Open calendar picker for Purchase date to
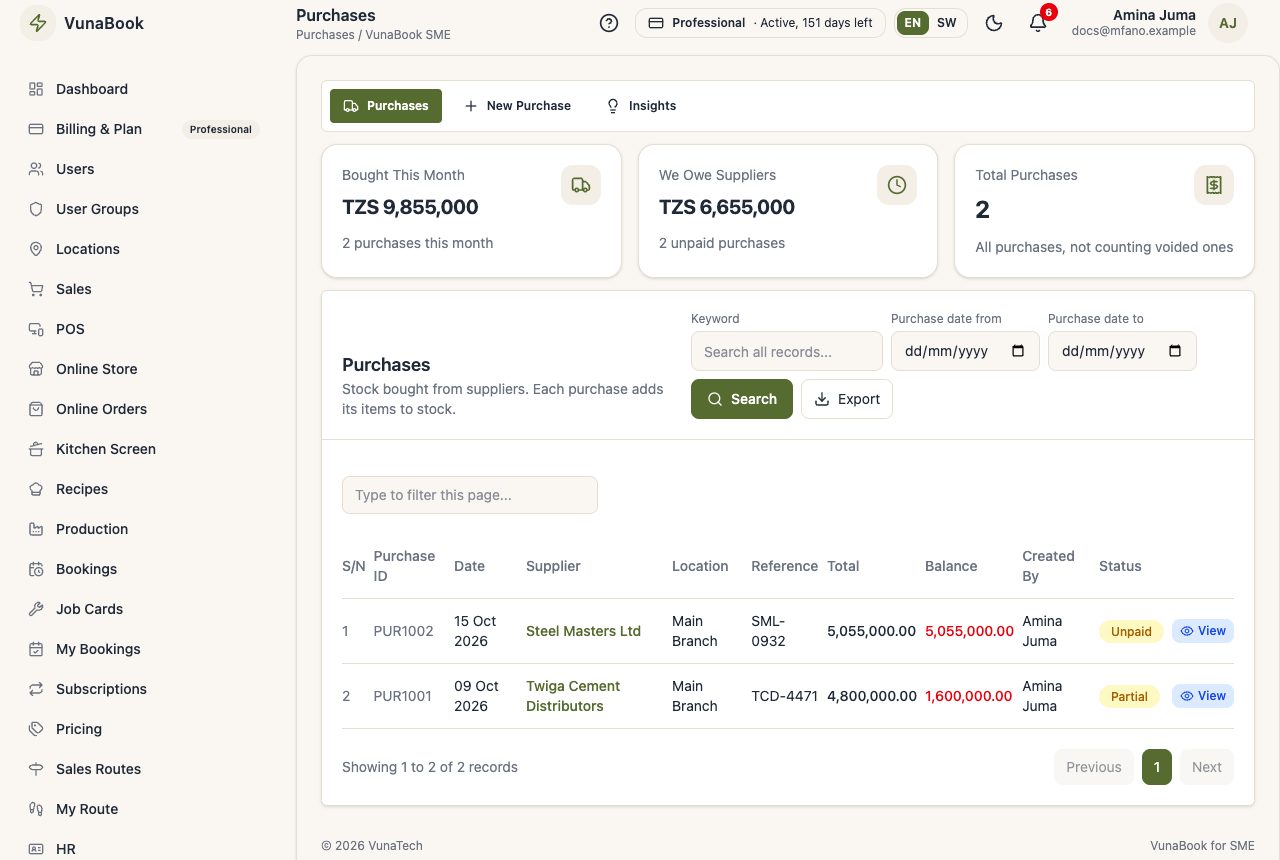Viewport: 1280px width, 860px height. [x=1176, y=351]
